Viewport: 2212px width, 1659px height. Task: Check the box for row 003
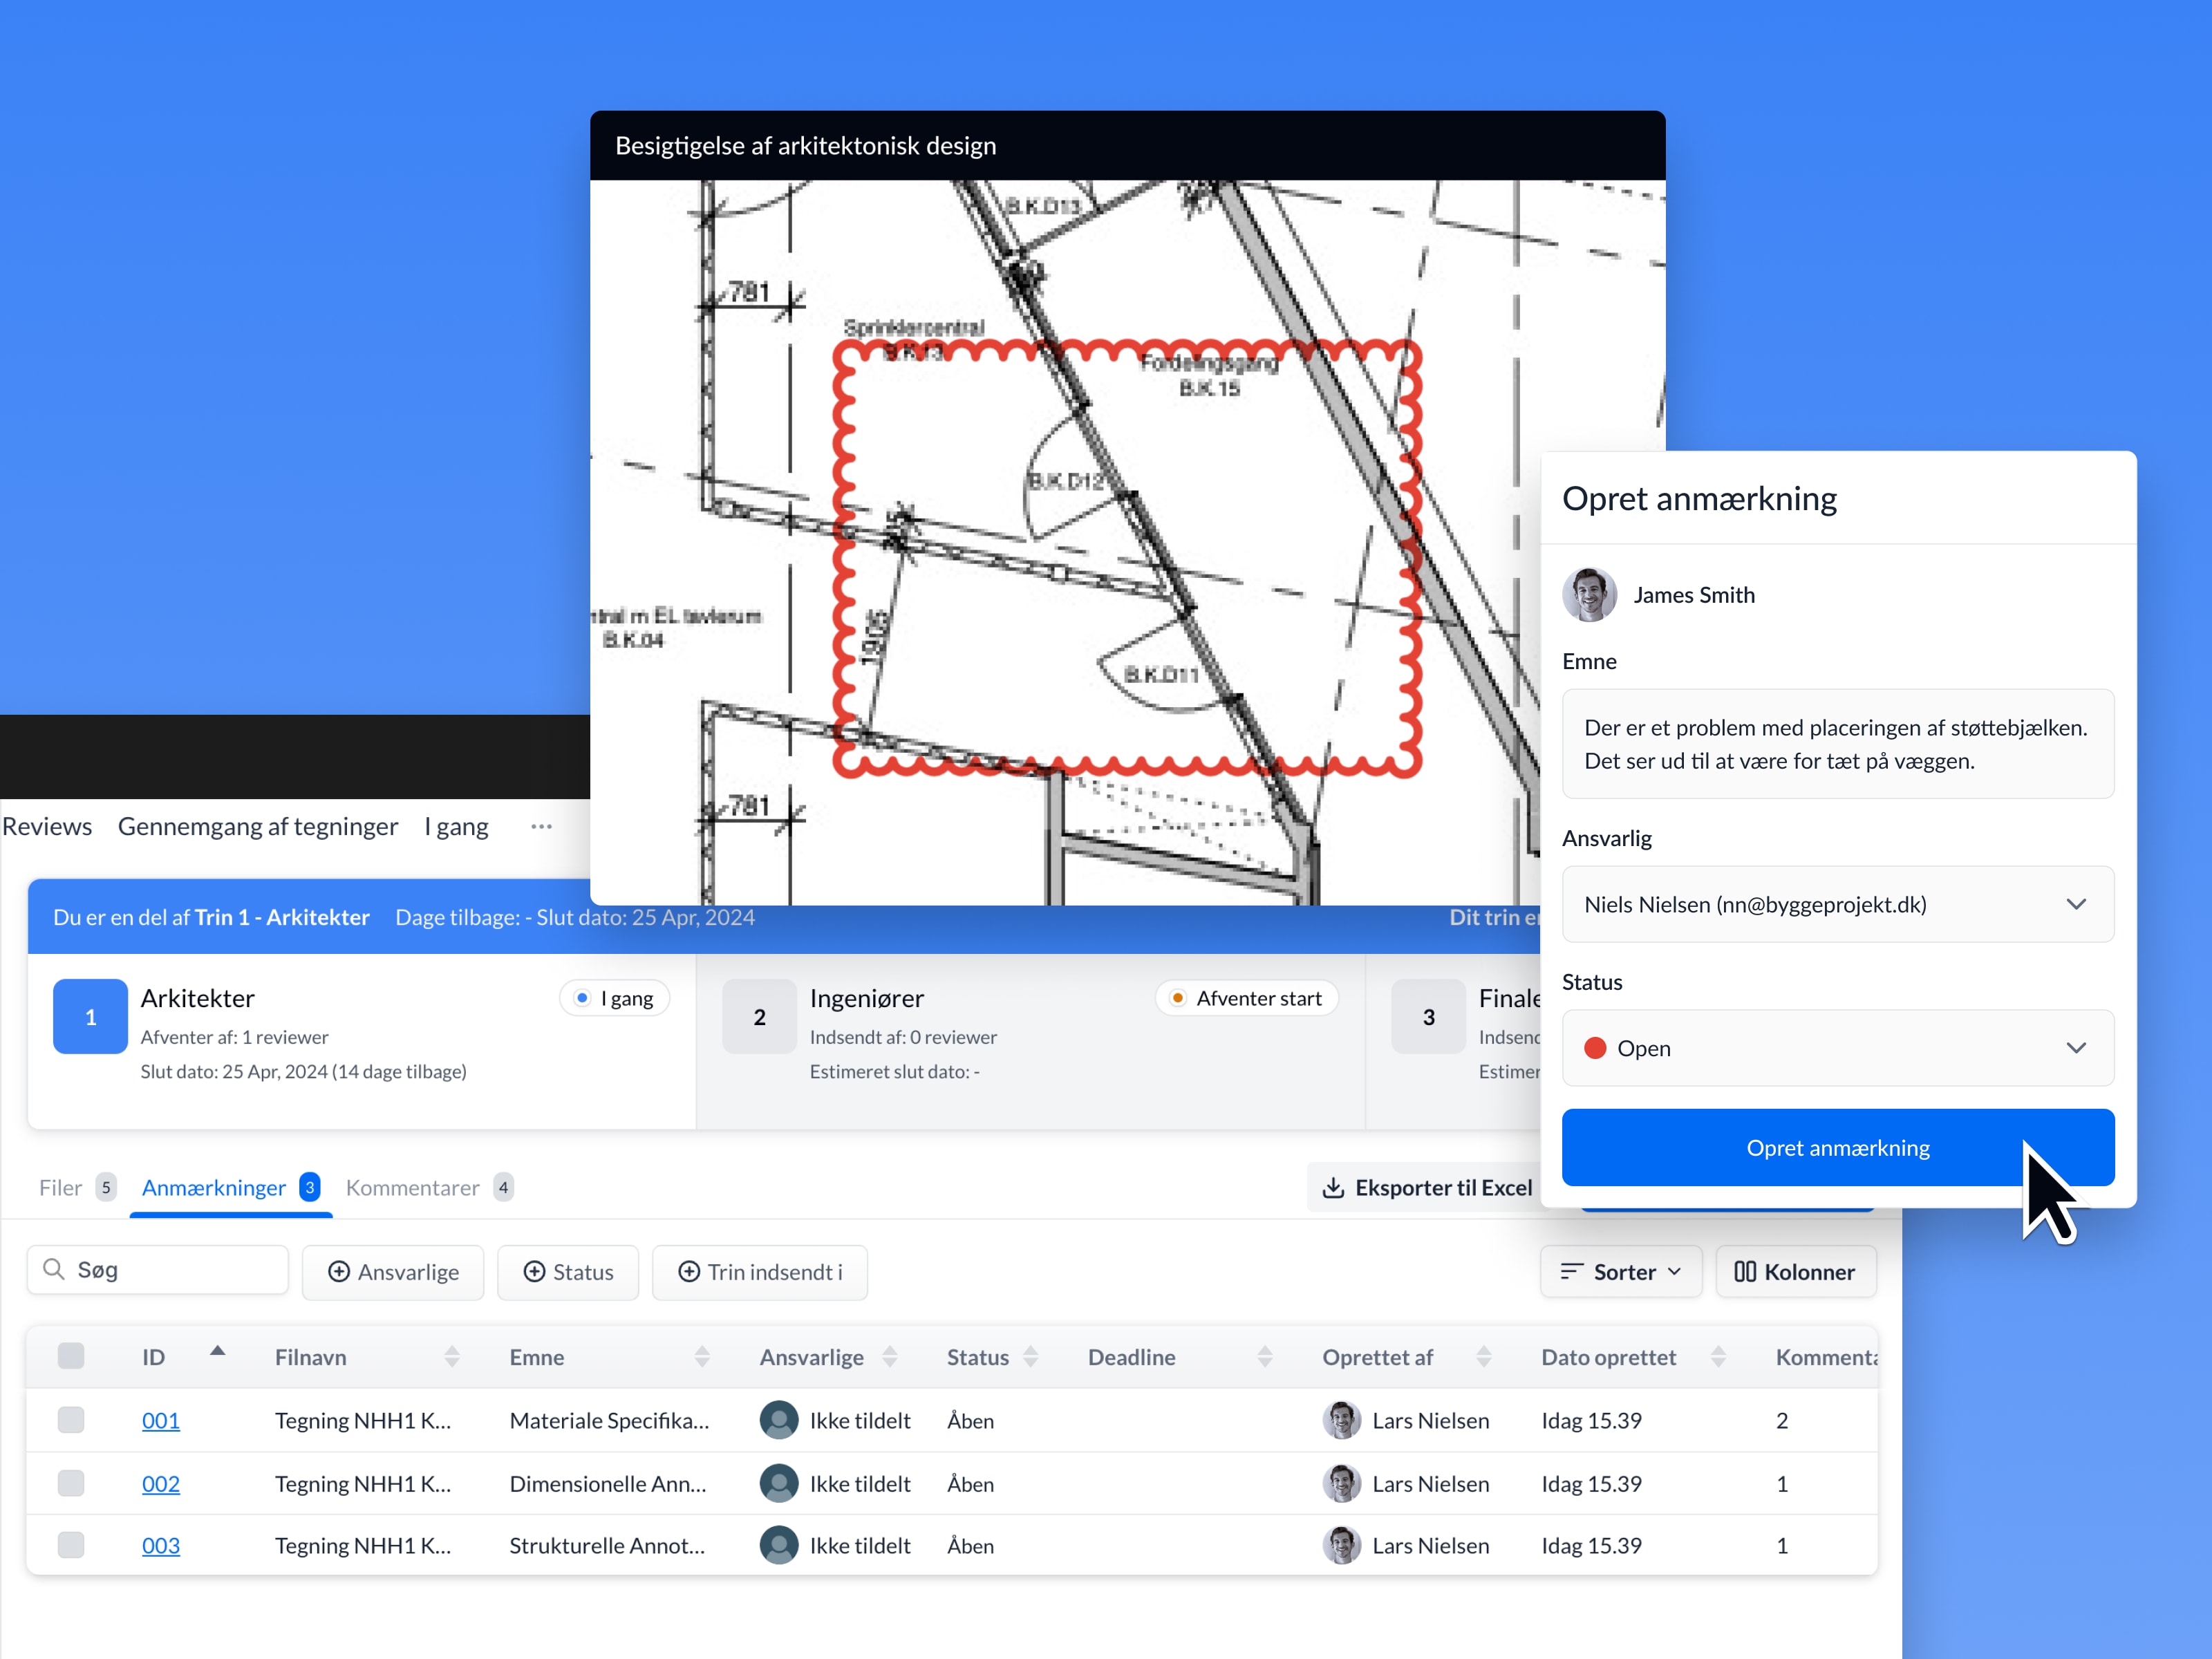[71, 1544]
